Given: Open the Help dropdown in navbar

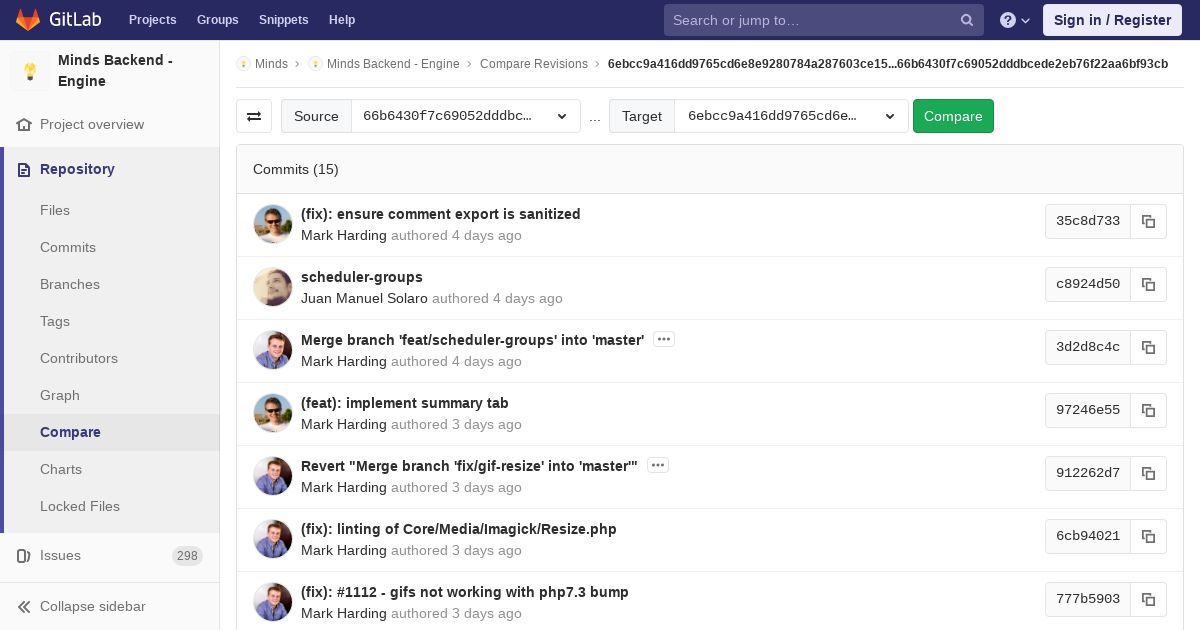Looking at the screenshot, I should coord(1015,20).
